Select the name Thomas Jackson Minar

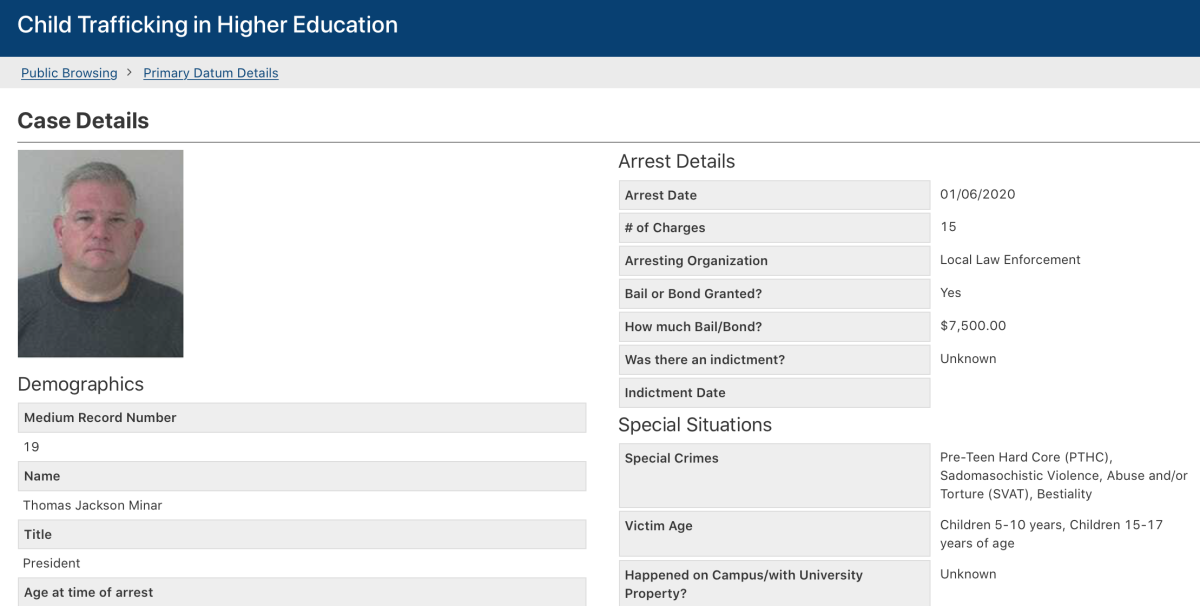(x=93, y=505)
